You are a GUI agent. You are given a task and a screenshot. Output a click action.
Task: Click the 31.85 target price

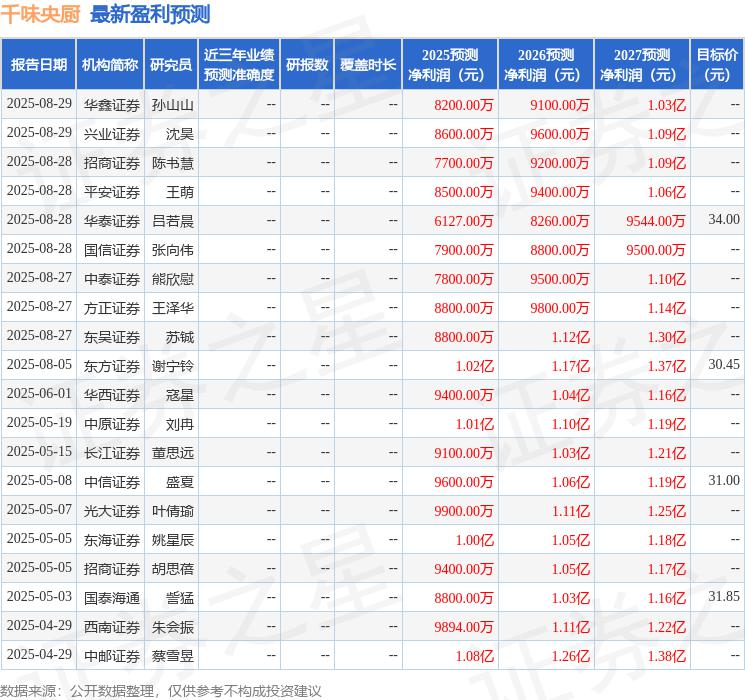click(x=724, y=596)
